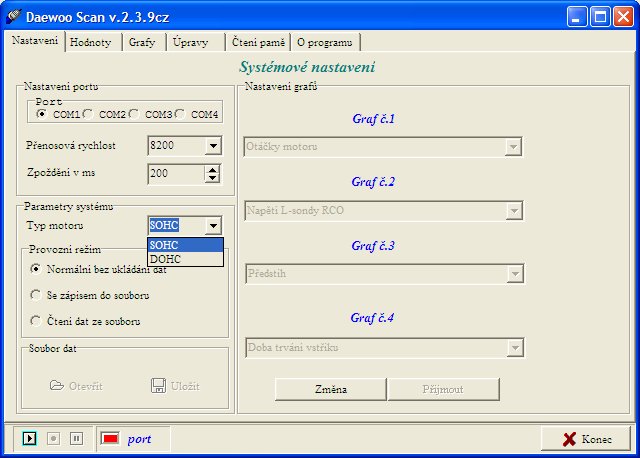Choose Se zápisem do souboru mode
The width and height of the screenshot is (640, 458).
point(36,295)
